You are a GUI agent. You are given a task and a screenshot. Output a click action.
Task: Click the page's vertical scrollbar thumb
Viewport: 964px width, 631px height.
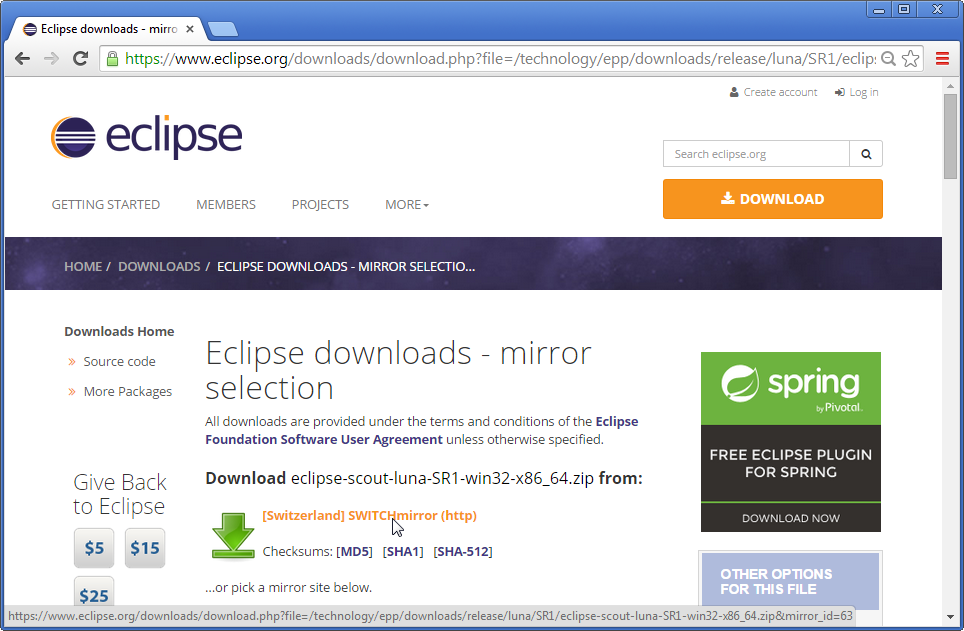point(950,137)
